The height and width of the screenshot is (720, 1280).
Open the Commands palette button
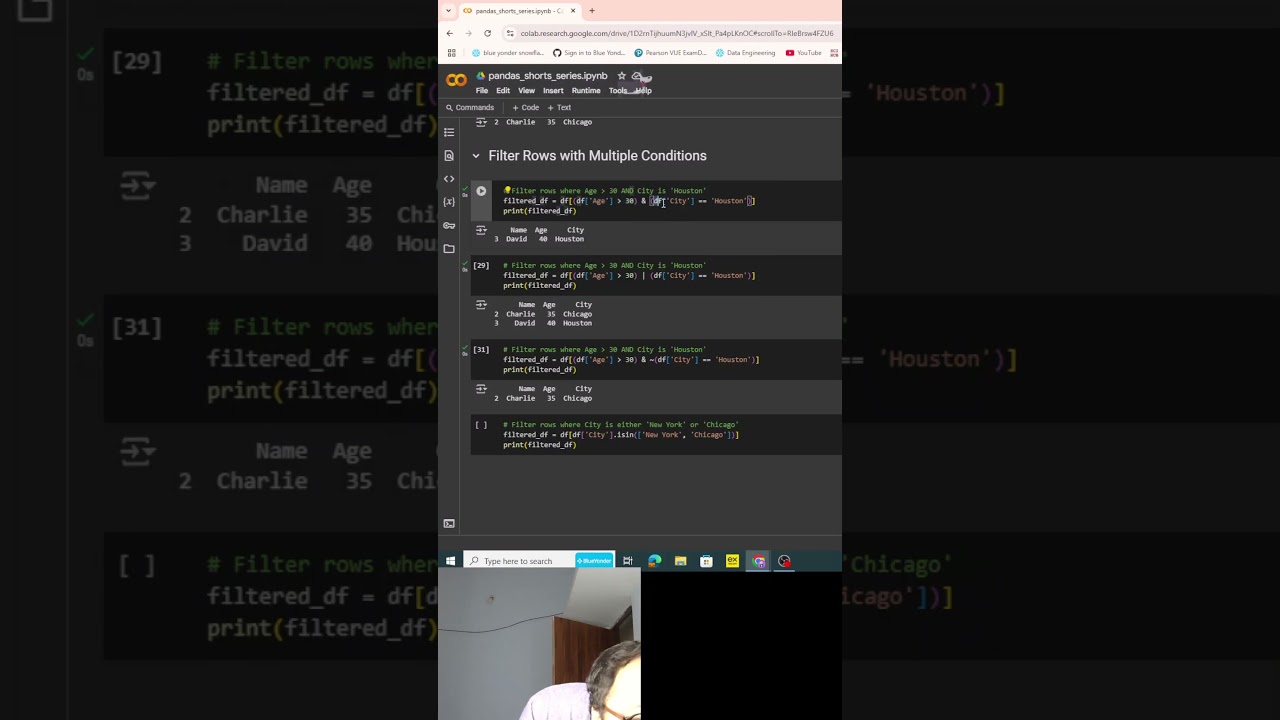point(469,108)
